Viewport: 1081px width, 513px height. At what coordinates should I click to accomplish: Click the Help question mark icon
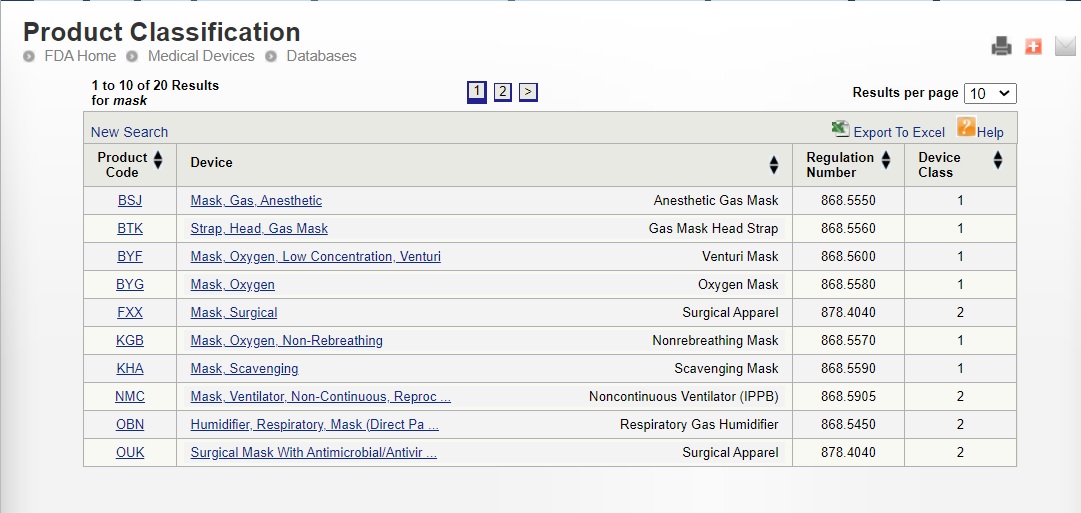pyautogui.click(x=965, y=127)
